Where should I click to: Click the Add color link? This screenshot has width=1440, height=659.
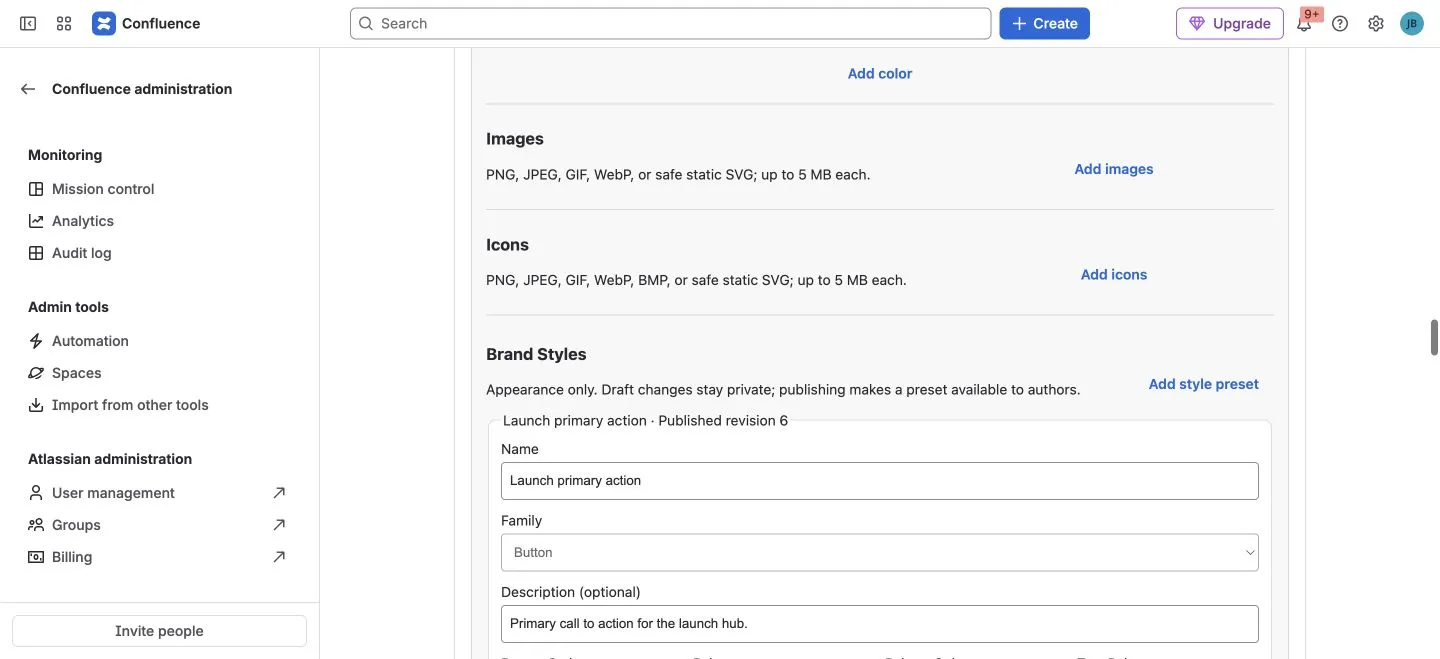click(x=880, y=73)
